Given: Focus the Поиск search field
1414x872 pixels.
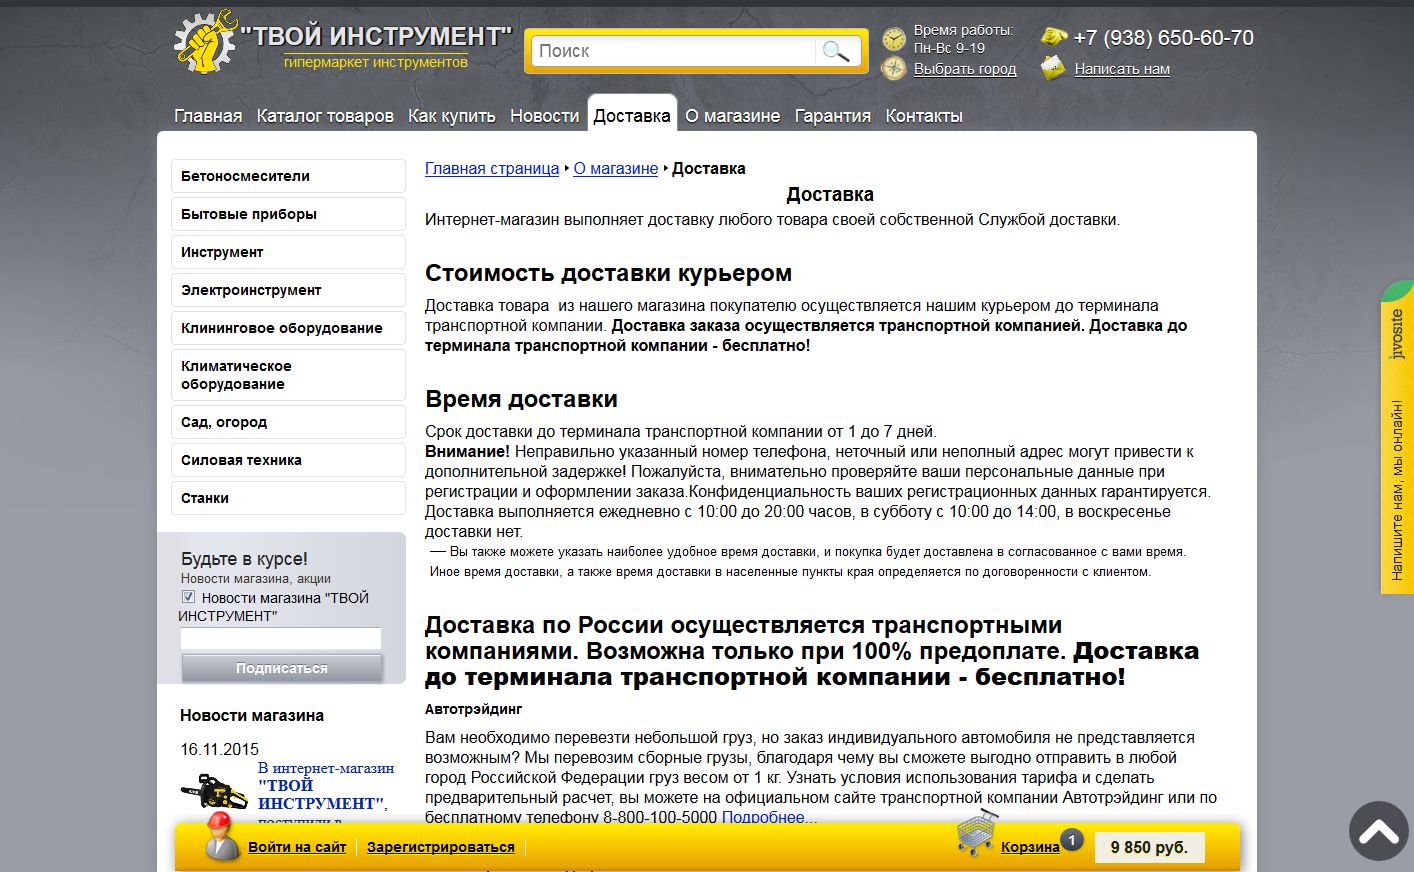Looking at the screenshot, I should (675, 51).
